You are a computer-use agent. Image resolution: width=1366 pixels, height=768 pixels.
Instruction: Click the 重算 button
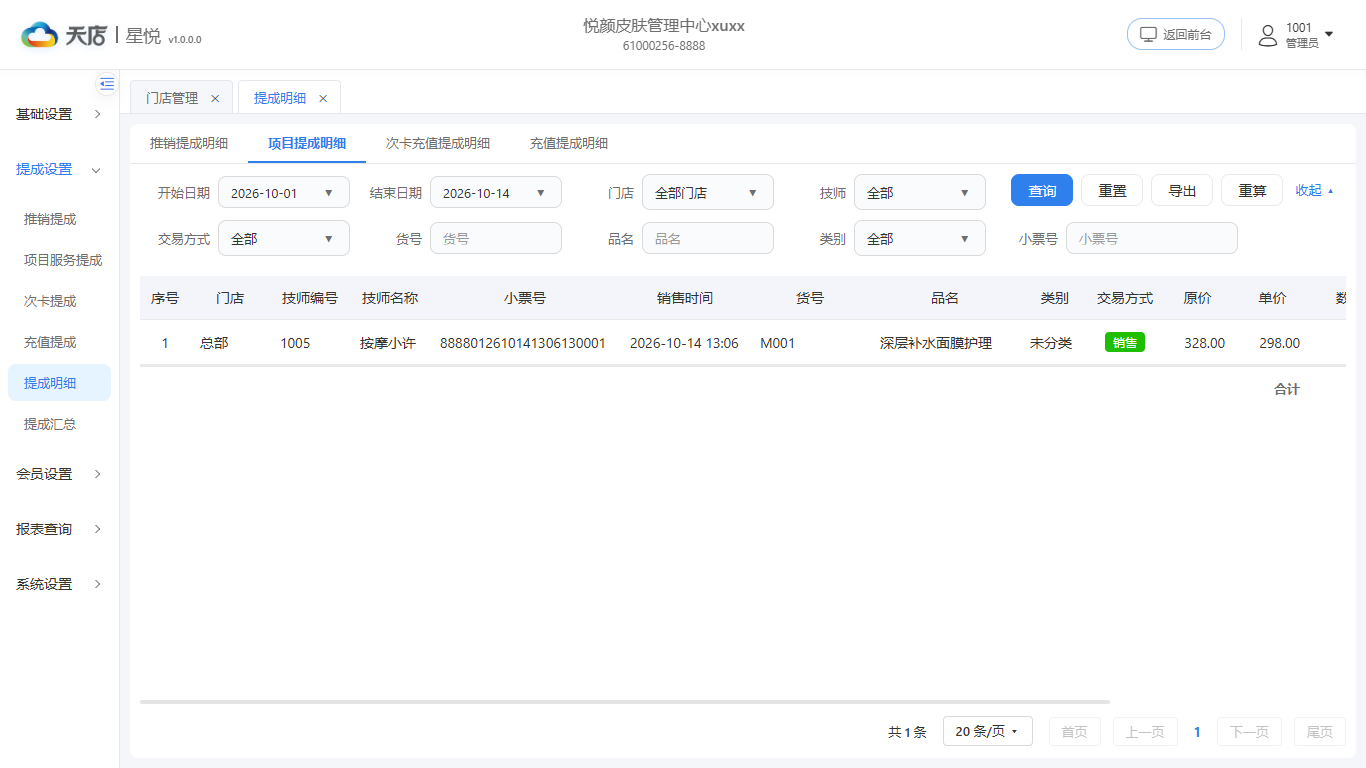tap(1252, 190)
